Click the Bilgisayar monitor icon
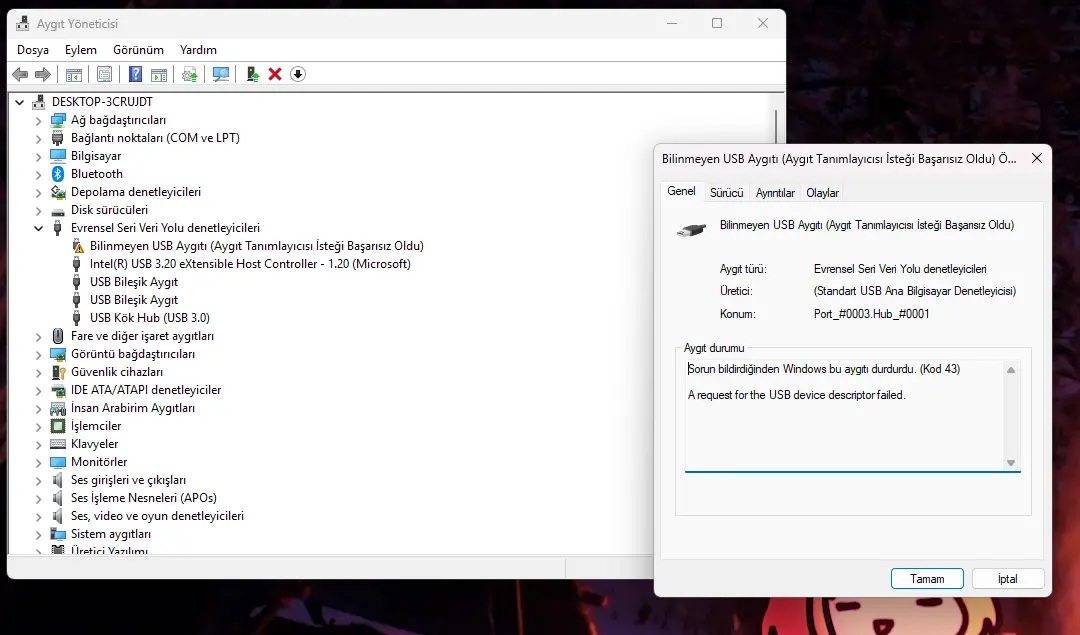This screenshot has width=1080, height=635. point(58,156)
